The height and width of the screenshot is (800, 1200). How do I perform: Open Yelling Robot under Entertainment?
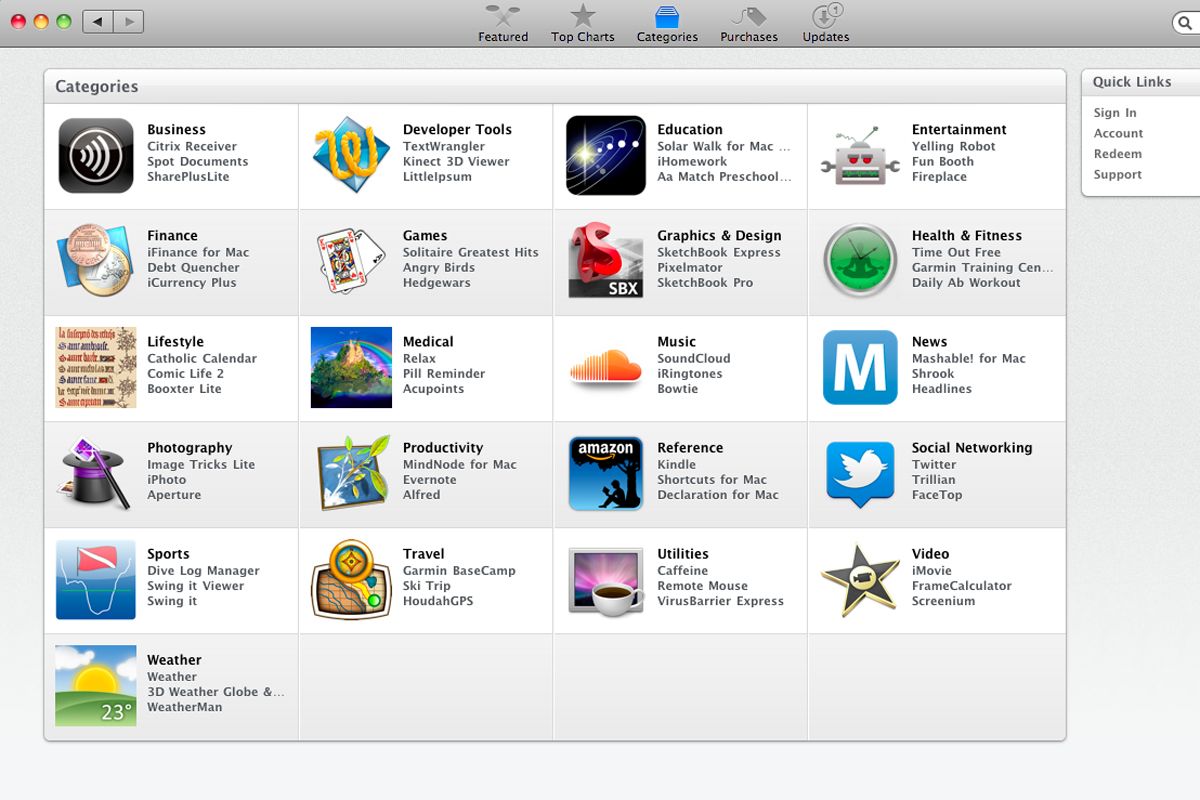point(954,146)
